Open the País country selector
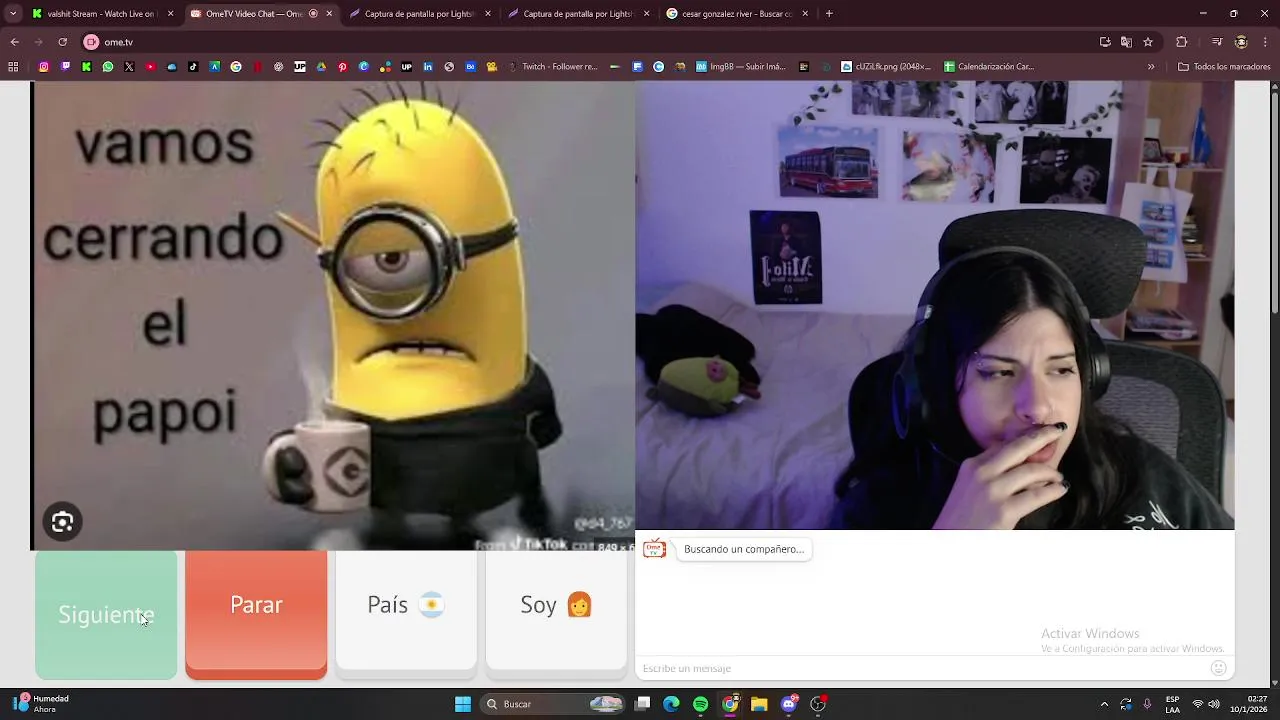This screenshot has width=1280, height=720. tap(406, 610)
